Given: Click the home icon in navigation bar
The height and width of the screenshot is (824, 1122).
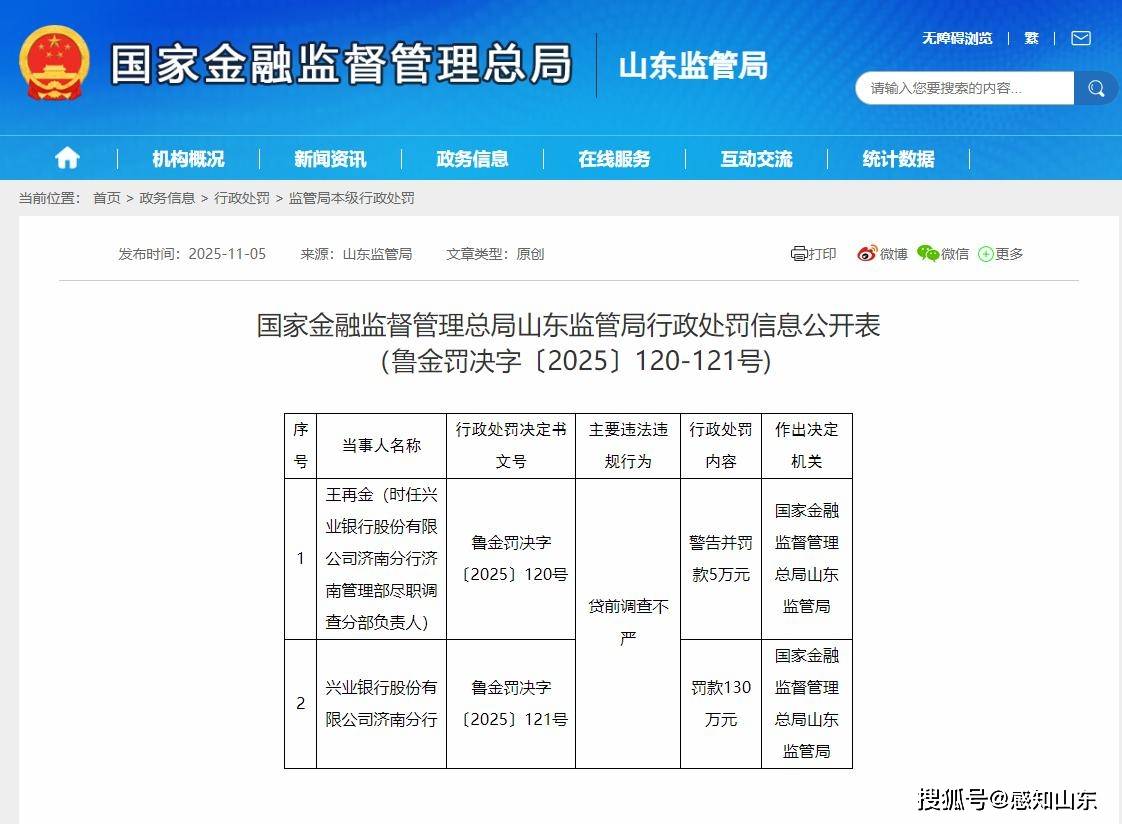Looking at the screenshot, I should point(67,158).
